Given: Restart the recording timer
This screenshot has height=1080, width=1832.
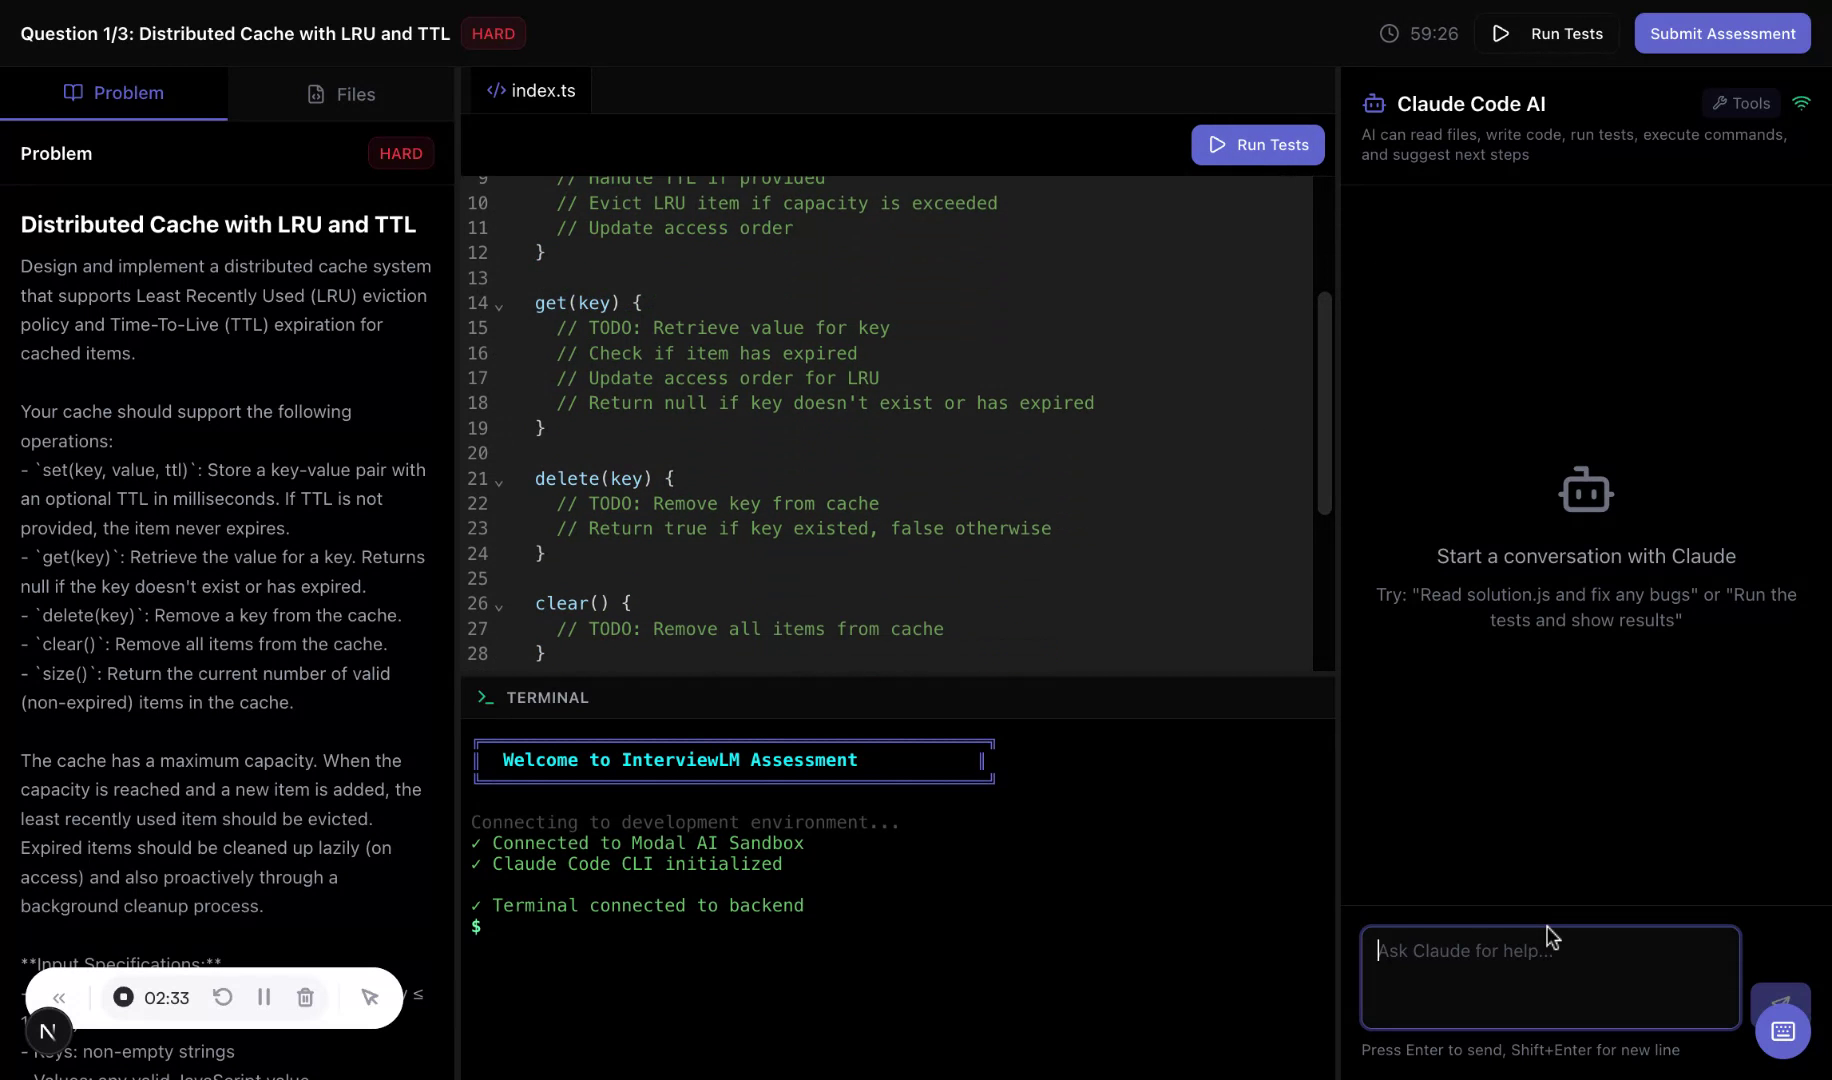Looking at the screenshot, I should pos(223,997).
